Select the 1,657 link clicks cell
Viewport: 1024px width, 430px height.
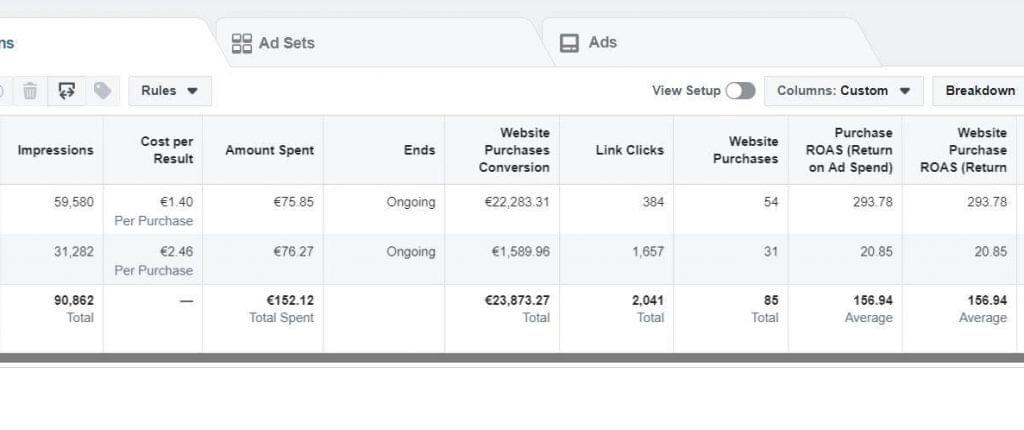pos(647,252)
